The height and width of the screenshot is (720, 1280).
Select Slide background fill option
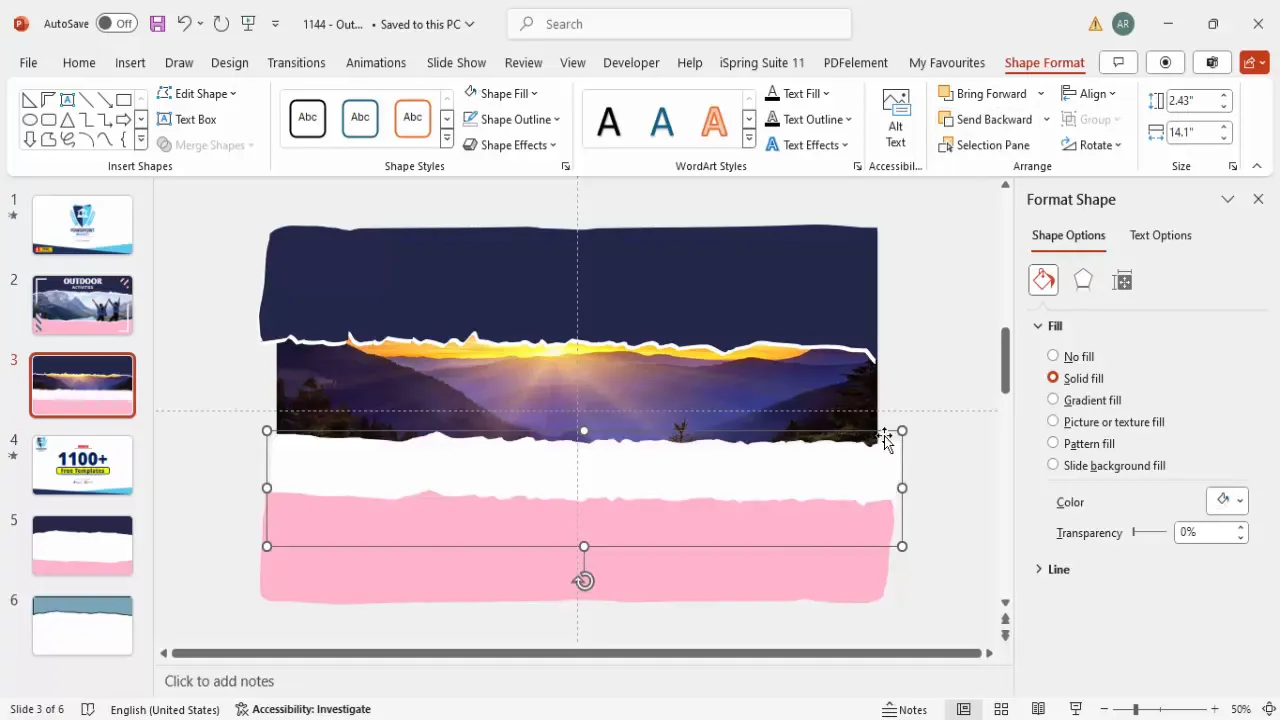click(1105, 465)
